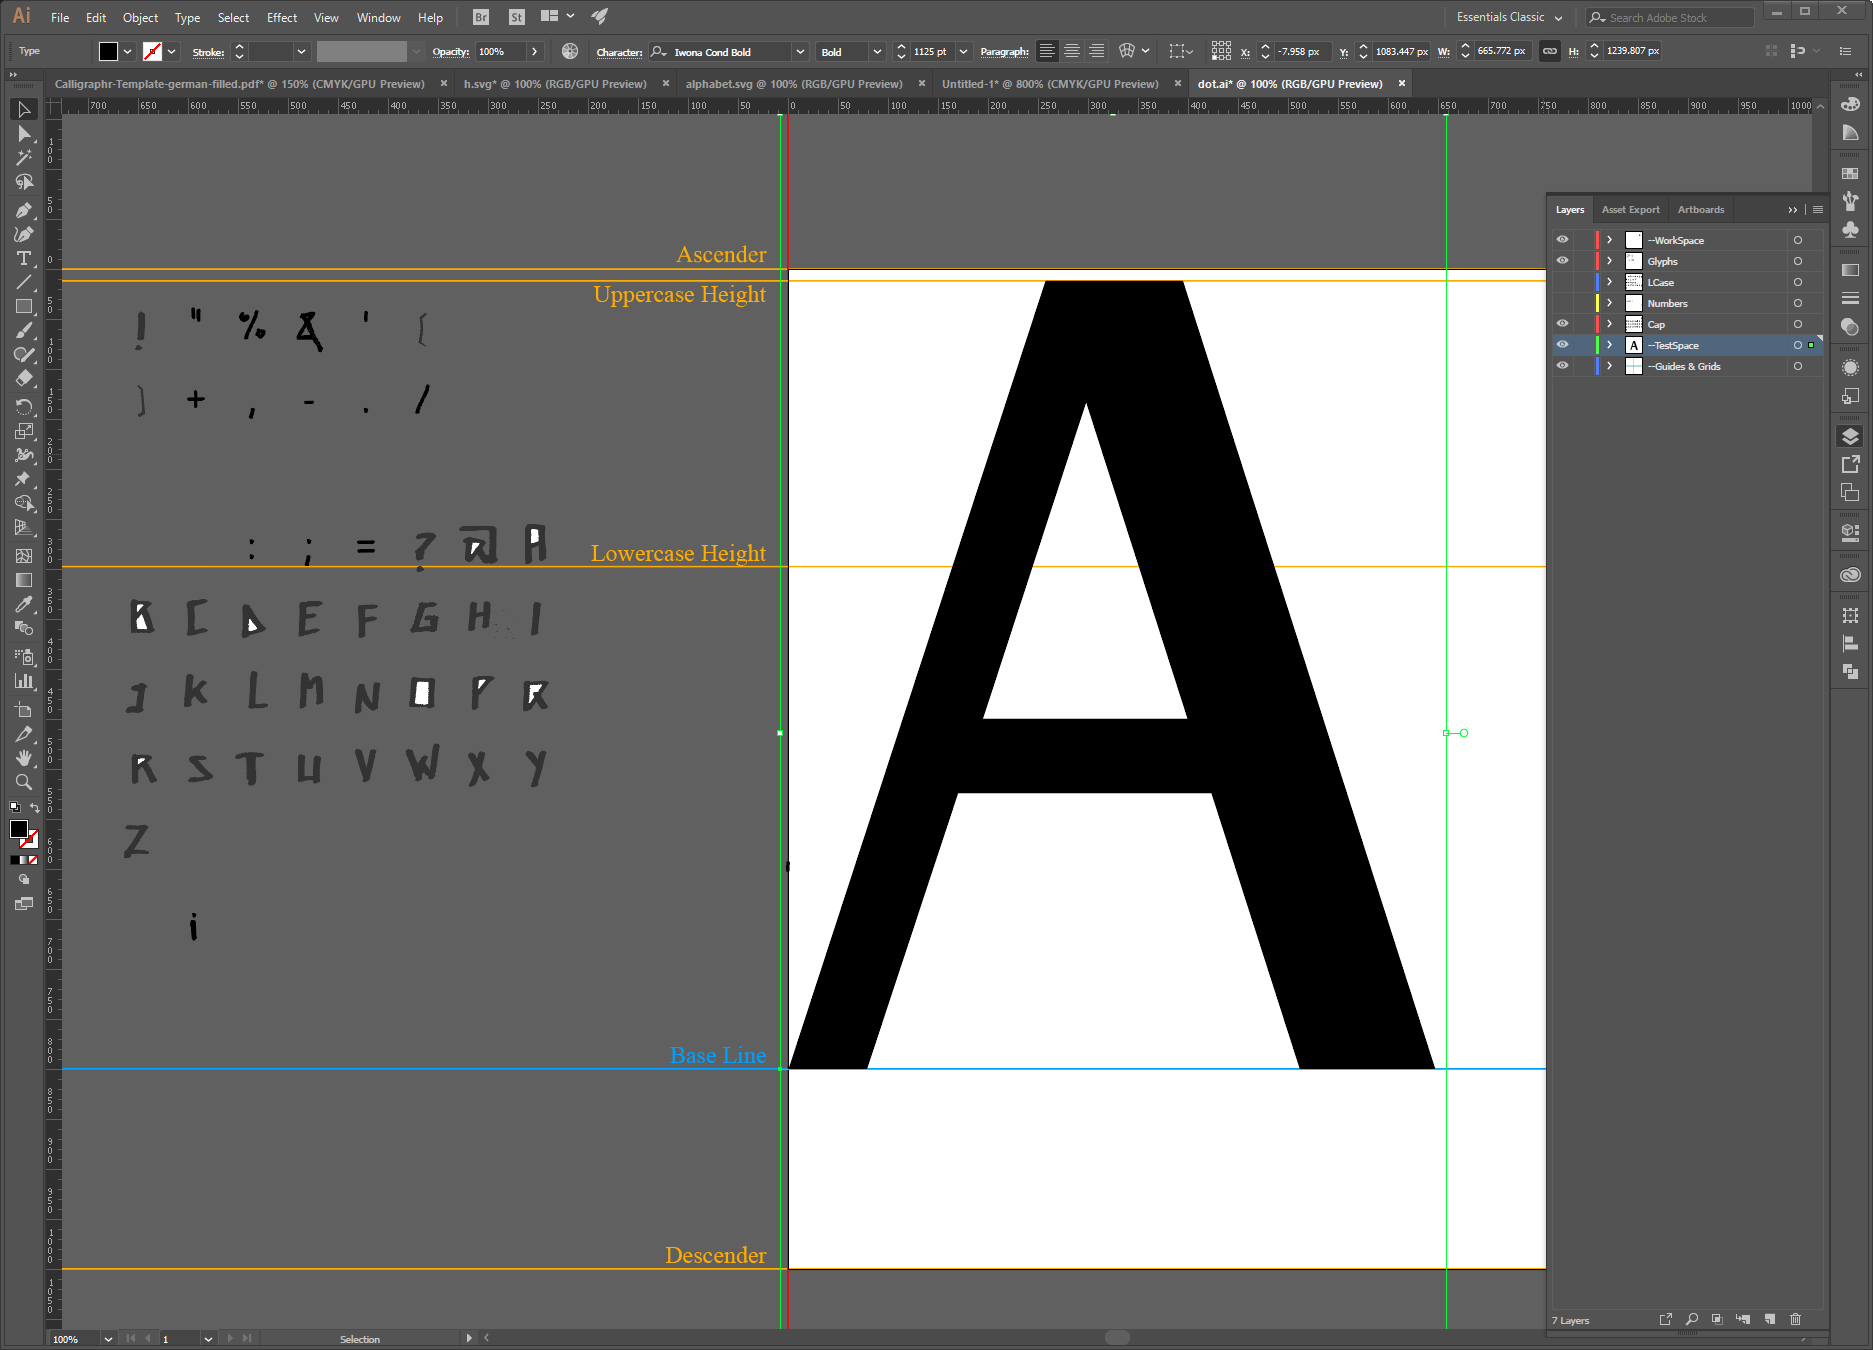
Task: Open the font style Bold dropdown
Action: pyautogui.click(x=877, y=52)
